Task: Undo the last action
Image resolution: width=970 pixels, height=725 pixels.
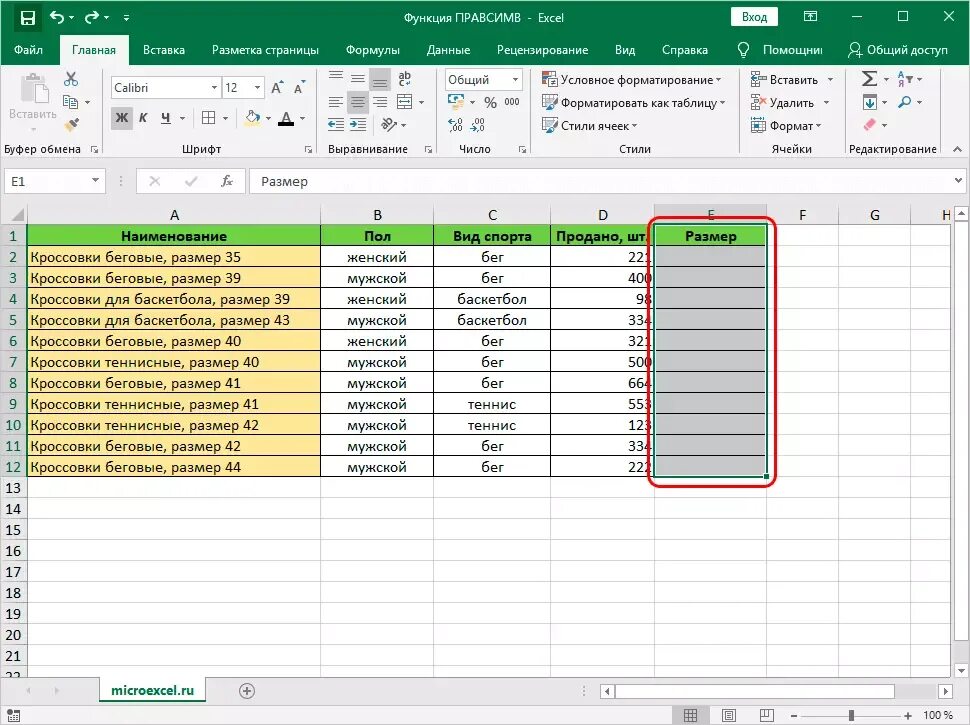Action: click(57, 17)
